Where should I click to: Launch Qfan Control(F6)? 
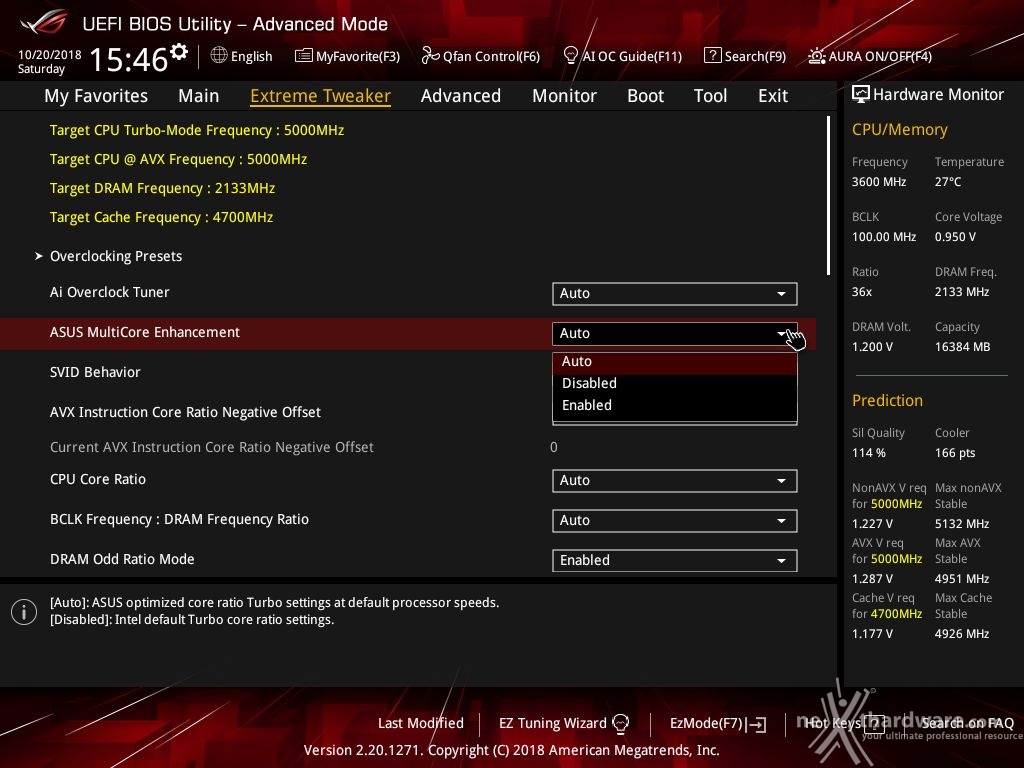tap(481, 56)
